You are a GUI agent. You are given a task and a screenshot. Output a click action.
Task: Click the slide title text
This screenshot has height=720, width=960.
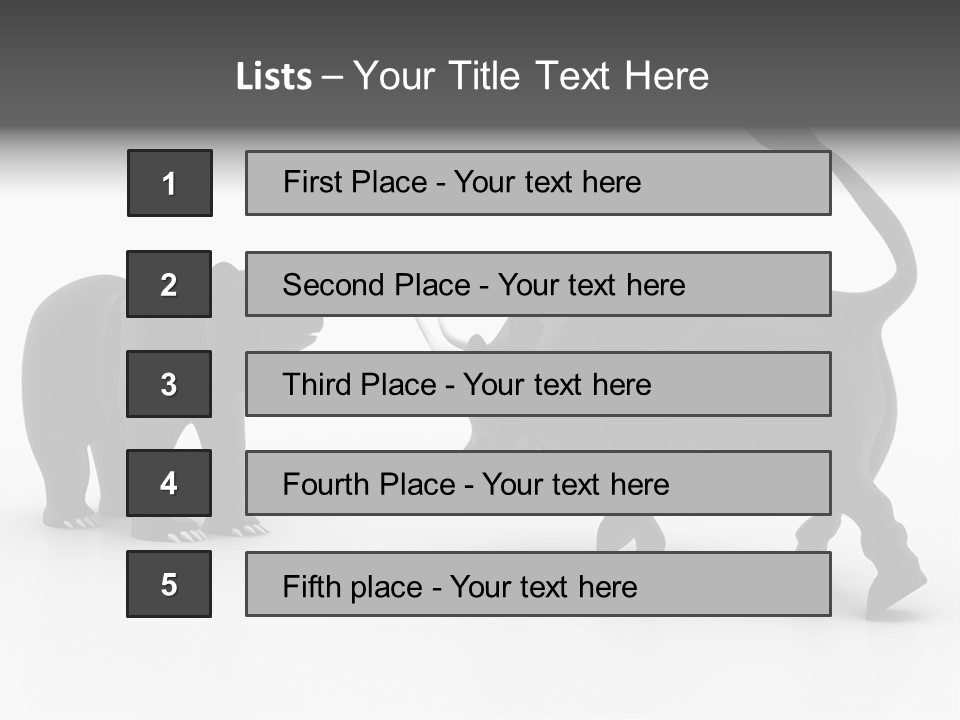[472, 76]
